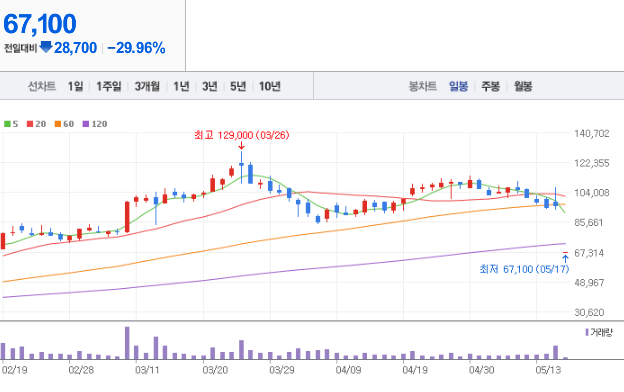
Task: Click the 03/26 peak candlestick
Action: (241, 167)
